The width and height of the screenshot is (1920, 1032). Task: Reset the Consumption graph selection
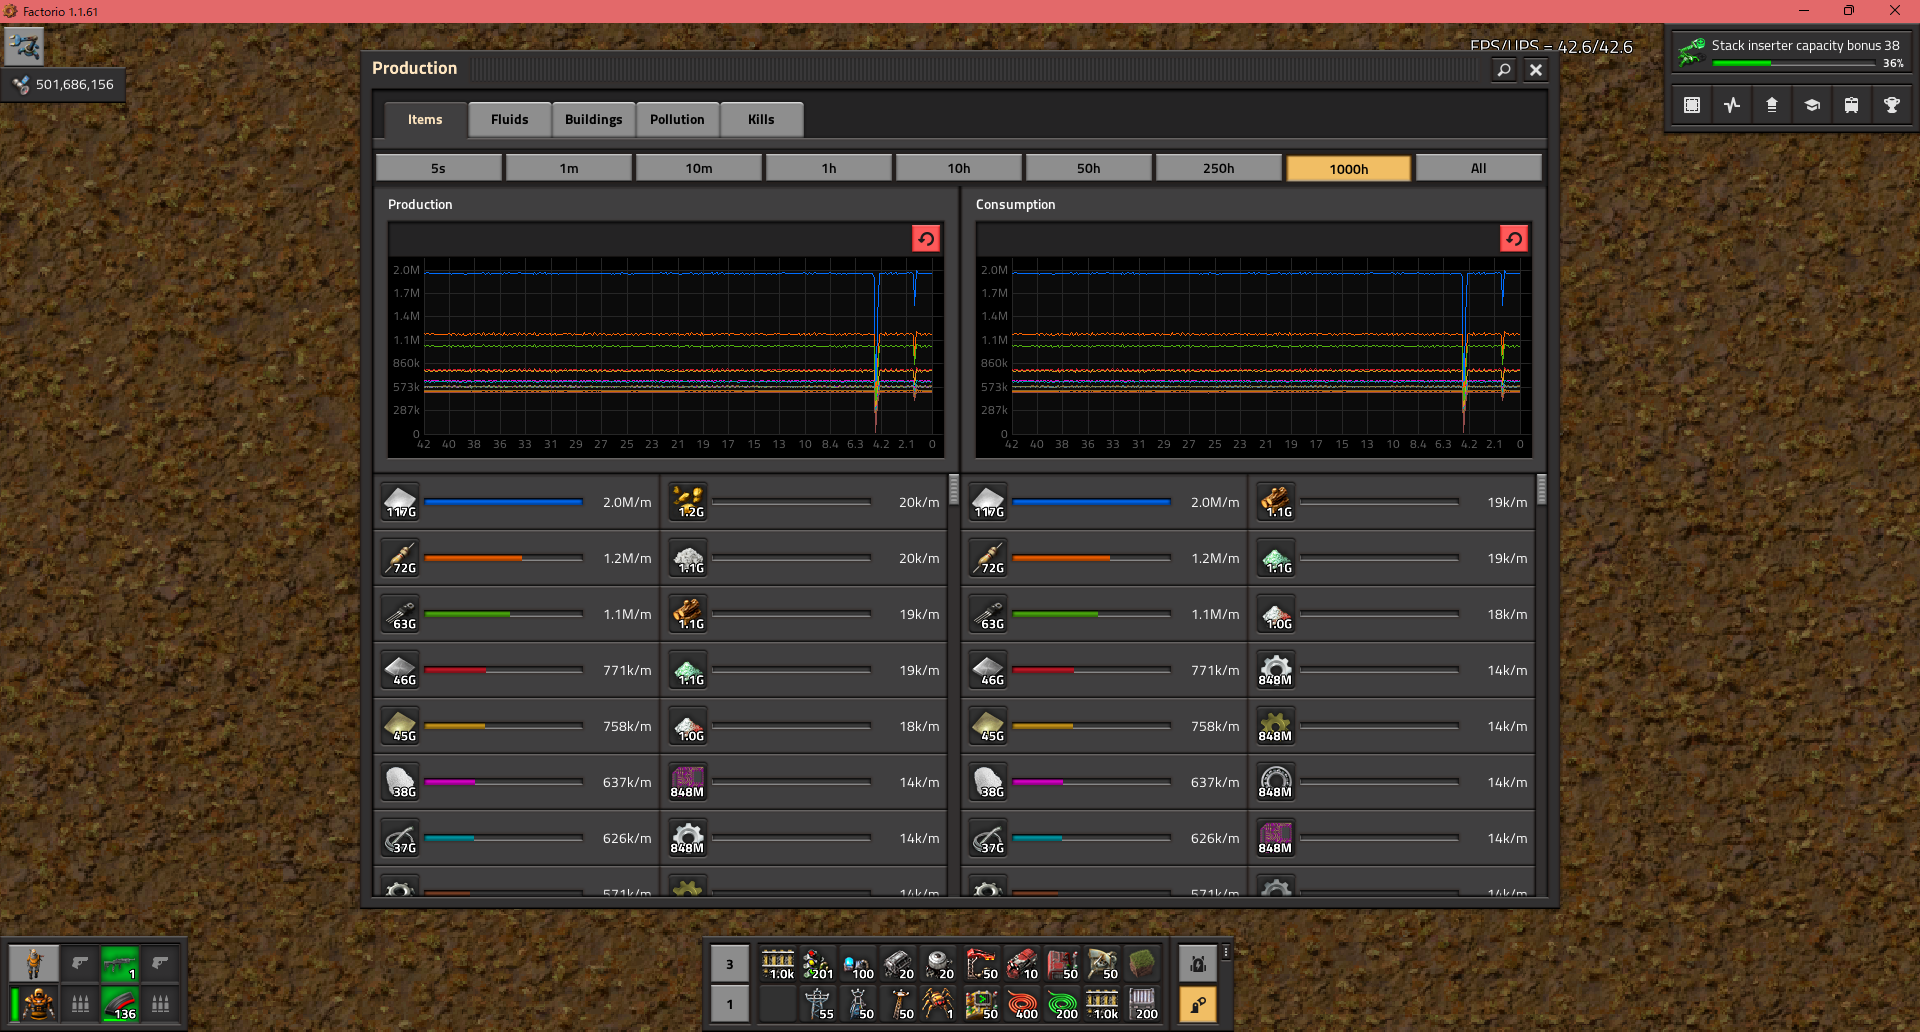point(1514,238)
